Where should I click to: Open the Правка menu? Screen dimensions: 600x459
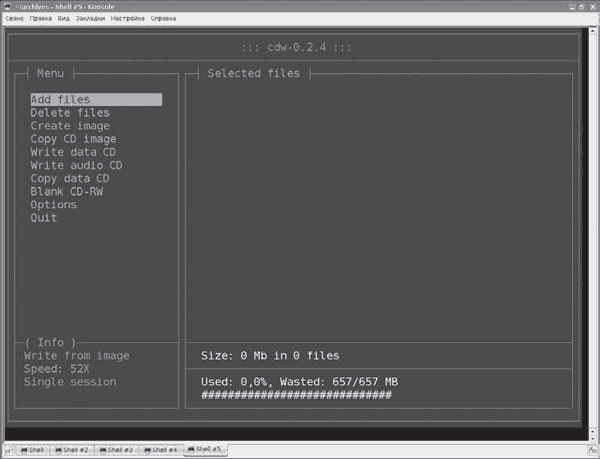[x=41, y=18]
